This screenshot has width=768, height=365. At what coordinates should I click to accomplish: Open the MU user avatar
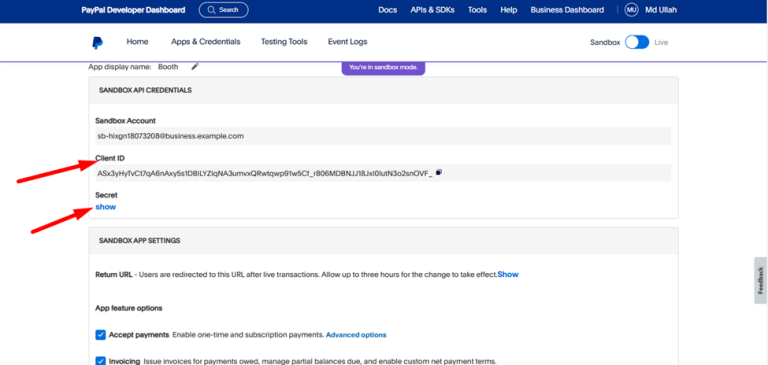coord(631,10)
